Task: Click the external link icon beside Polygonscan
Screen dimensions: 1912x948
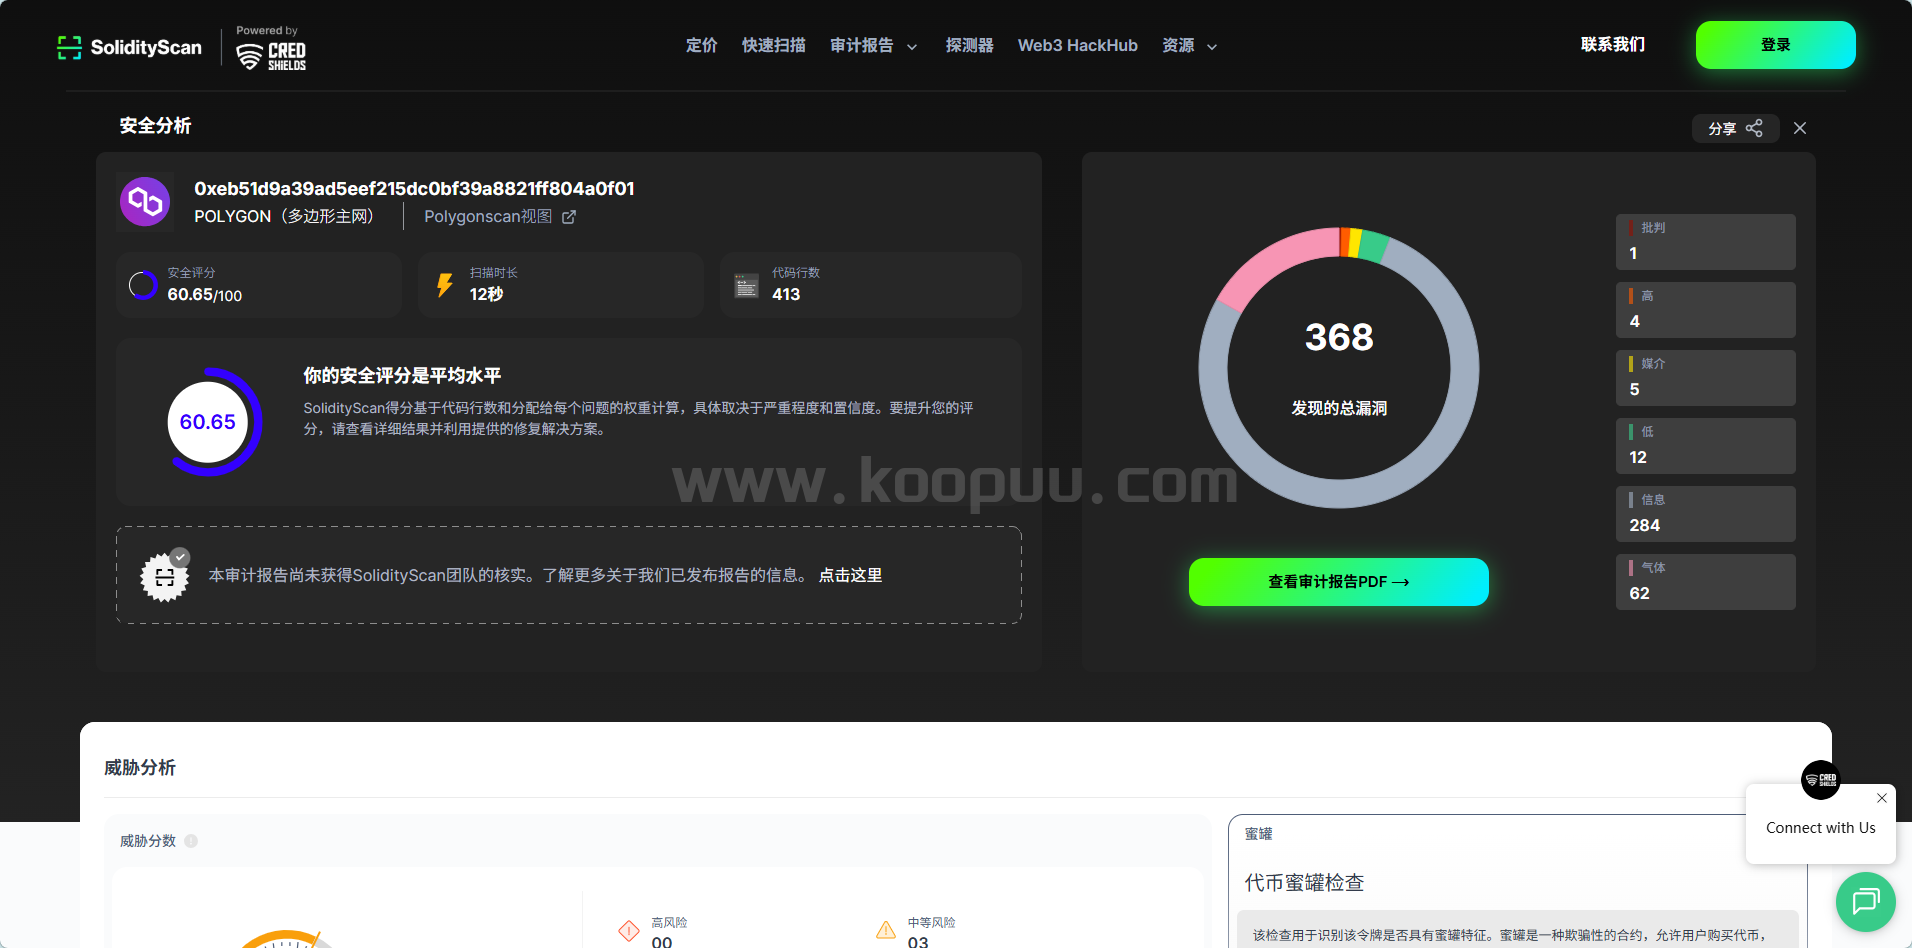Action: click(x=569, y=217)
